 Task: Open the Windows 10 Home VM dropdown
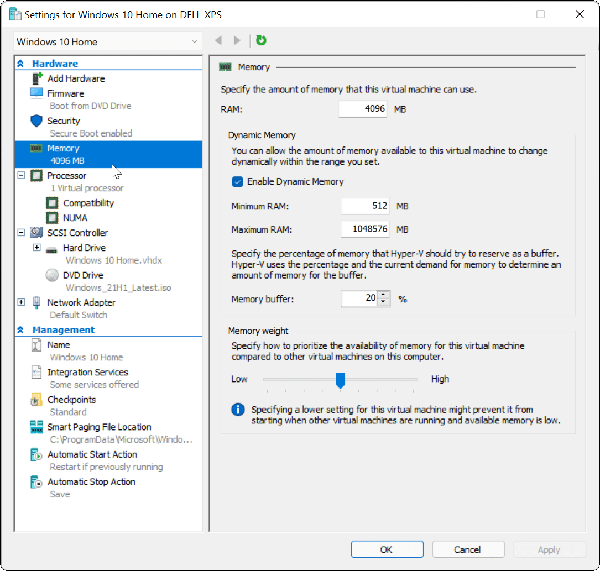(x=107, y=41)
